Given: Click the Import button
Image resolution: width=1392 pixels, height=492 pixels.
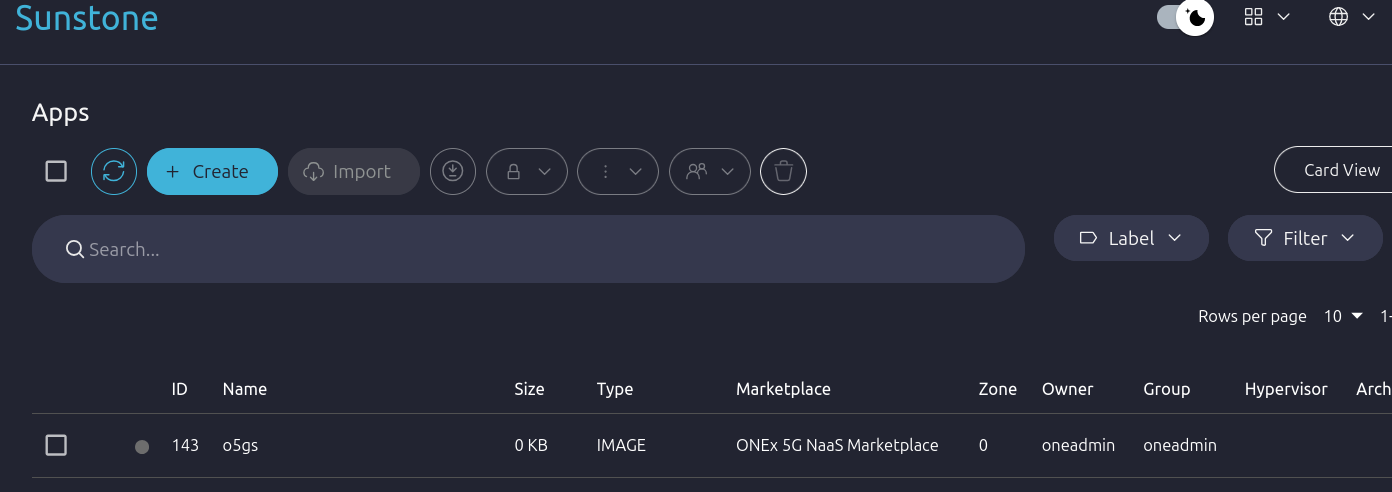Looking at the screenshot, I should tap(354, 171).
